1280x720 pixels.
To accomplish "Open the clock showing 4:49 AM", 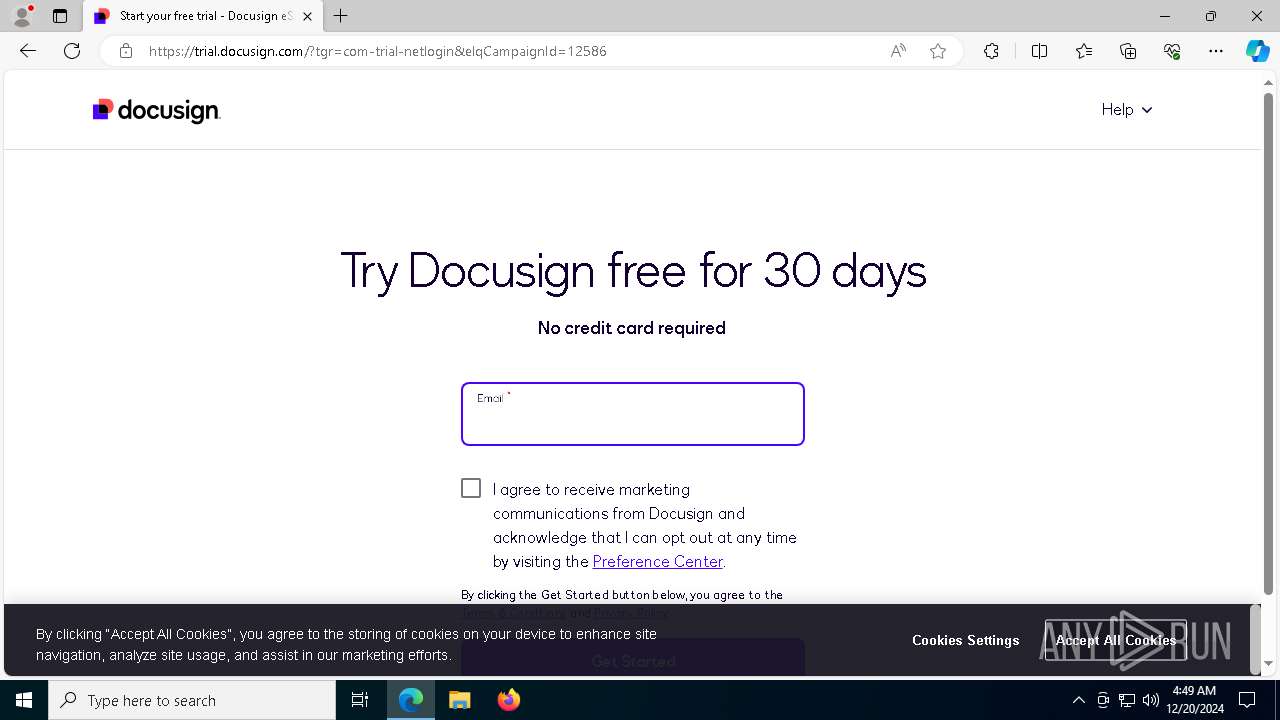I will [1194, 700].
